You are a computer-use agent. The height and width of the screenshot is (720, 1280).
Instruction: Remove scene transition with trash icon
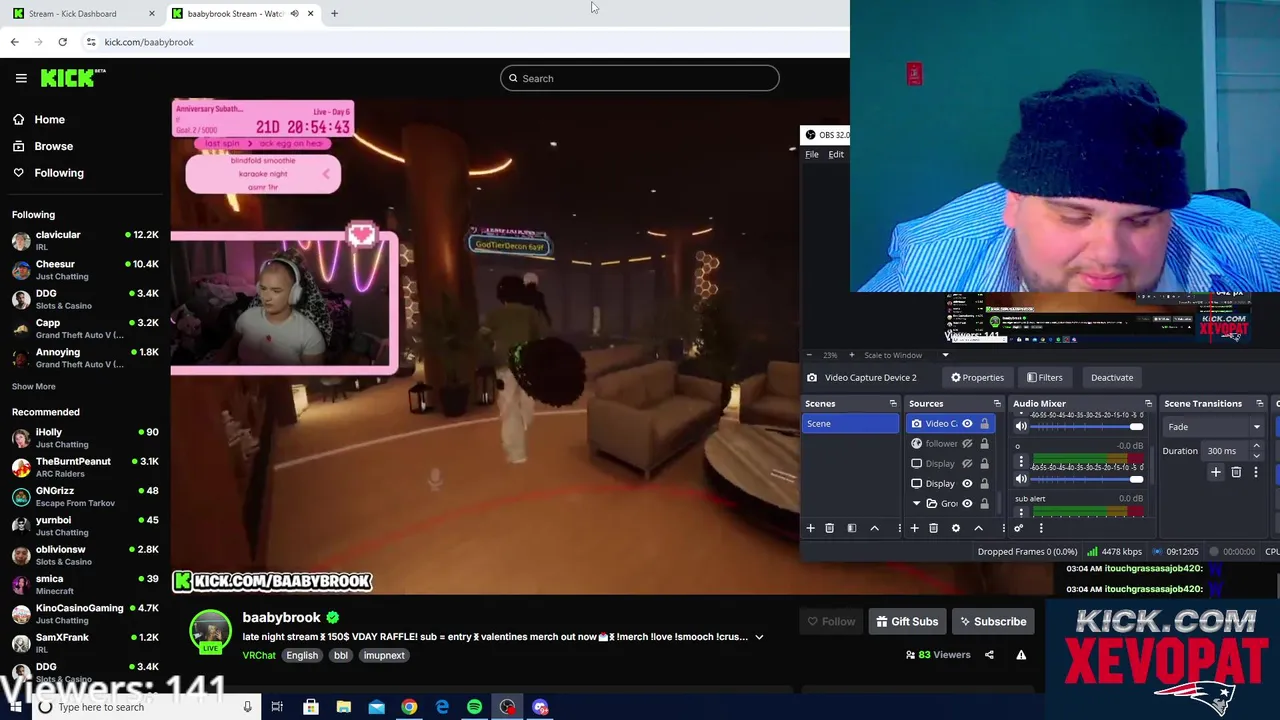point(1236,472)
